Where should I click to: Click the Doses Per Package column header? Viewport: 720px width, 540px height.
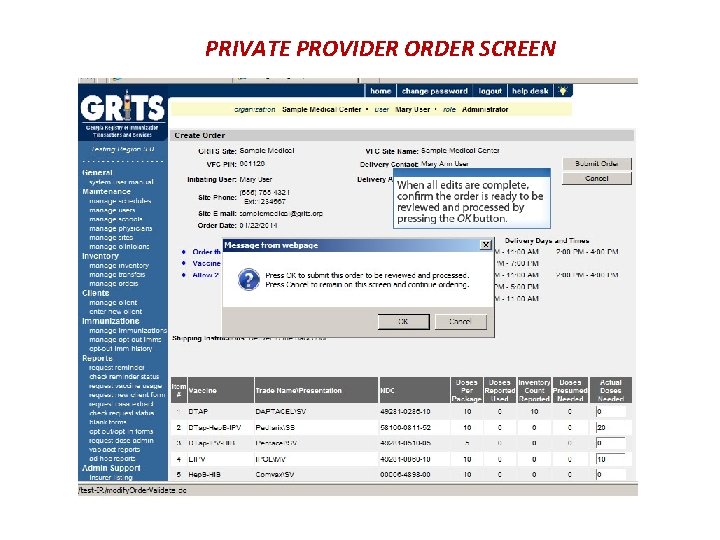[x=467, y=390]
